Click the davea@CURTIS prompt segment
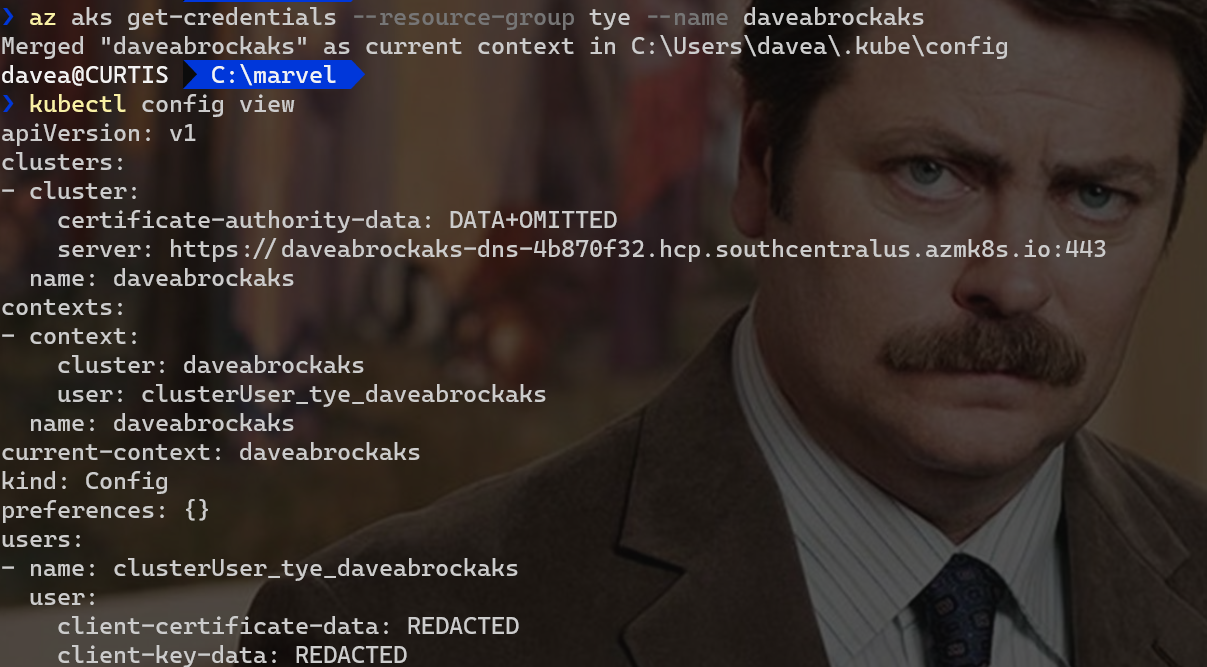The width and height of the screenshot is (1207, 667). point(84,75)
